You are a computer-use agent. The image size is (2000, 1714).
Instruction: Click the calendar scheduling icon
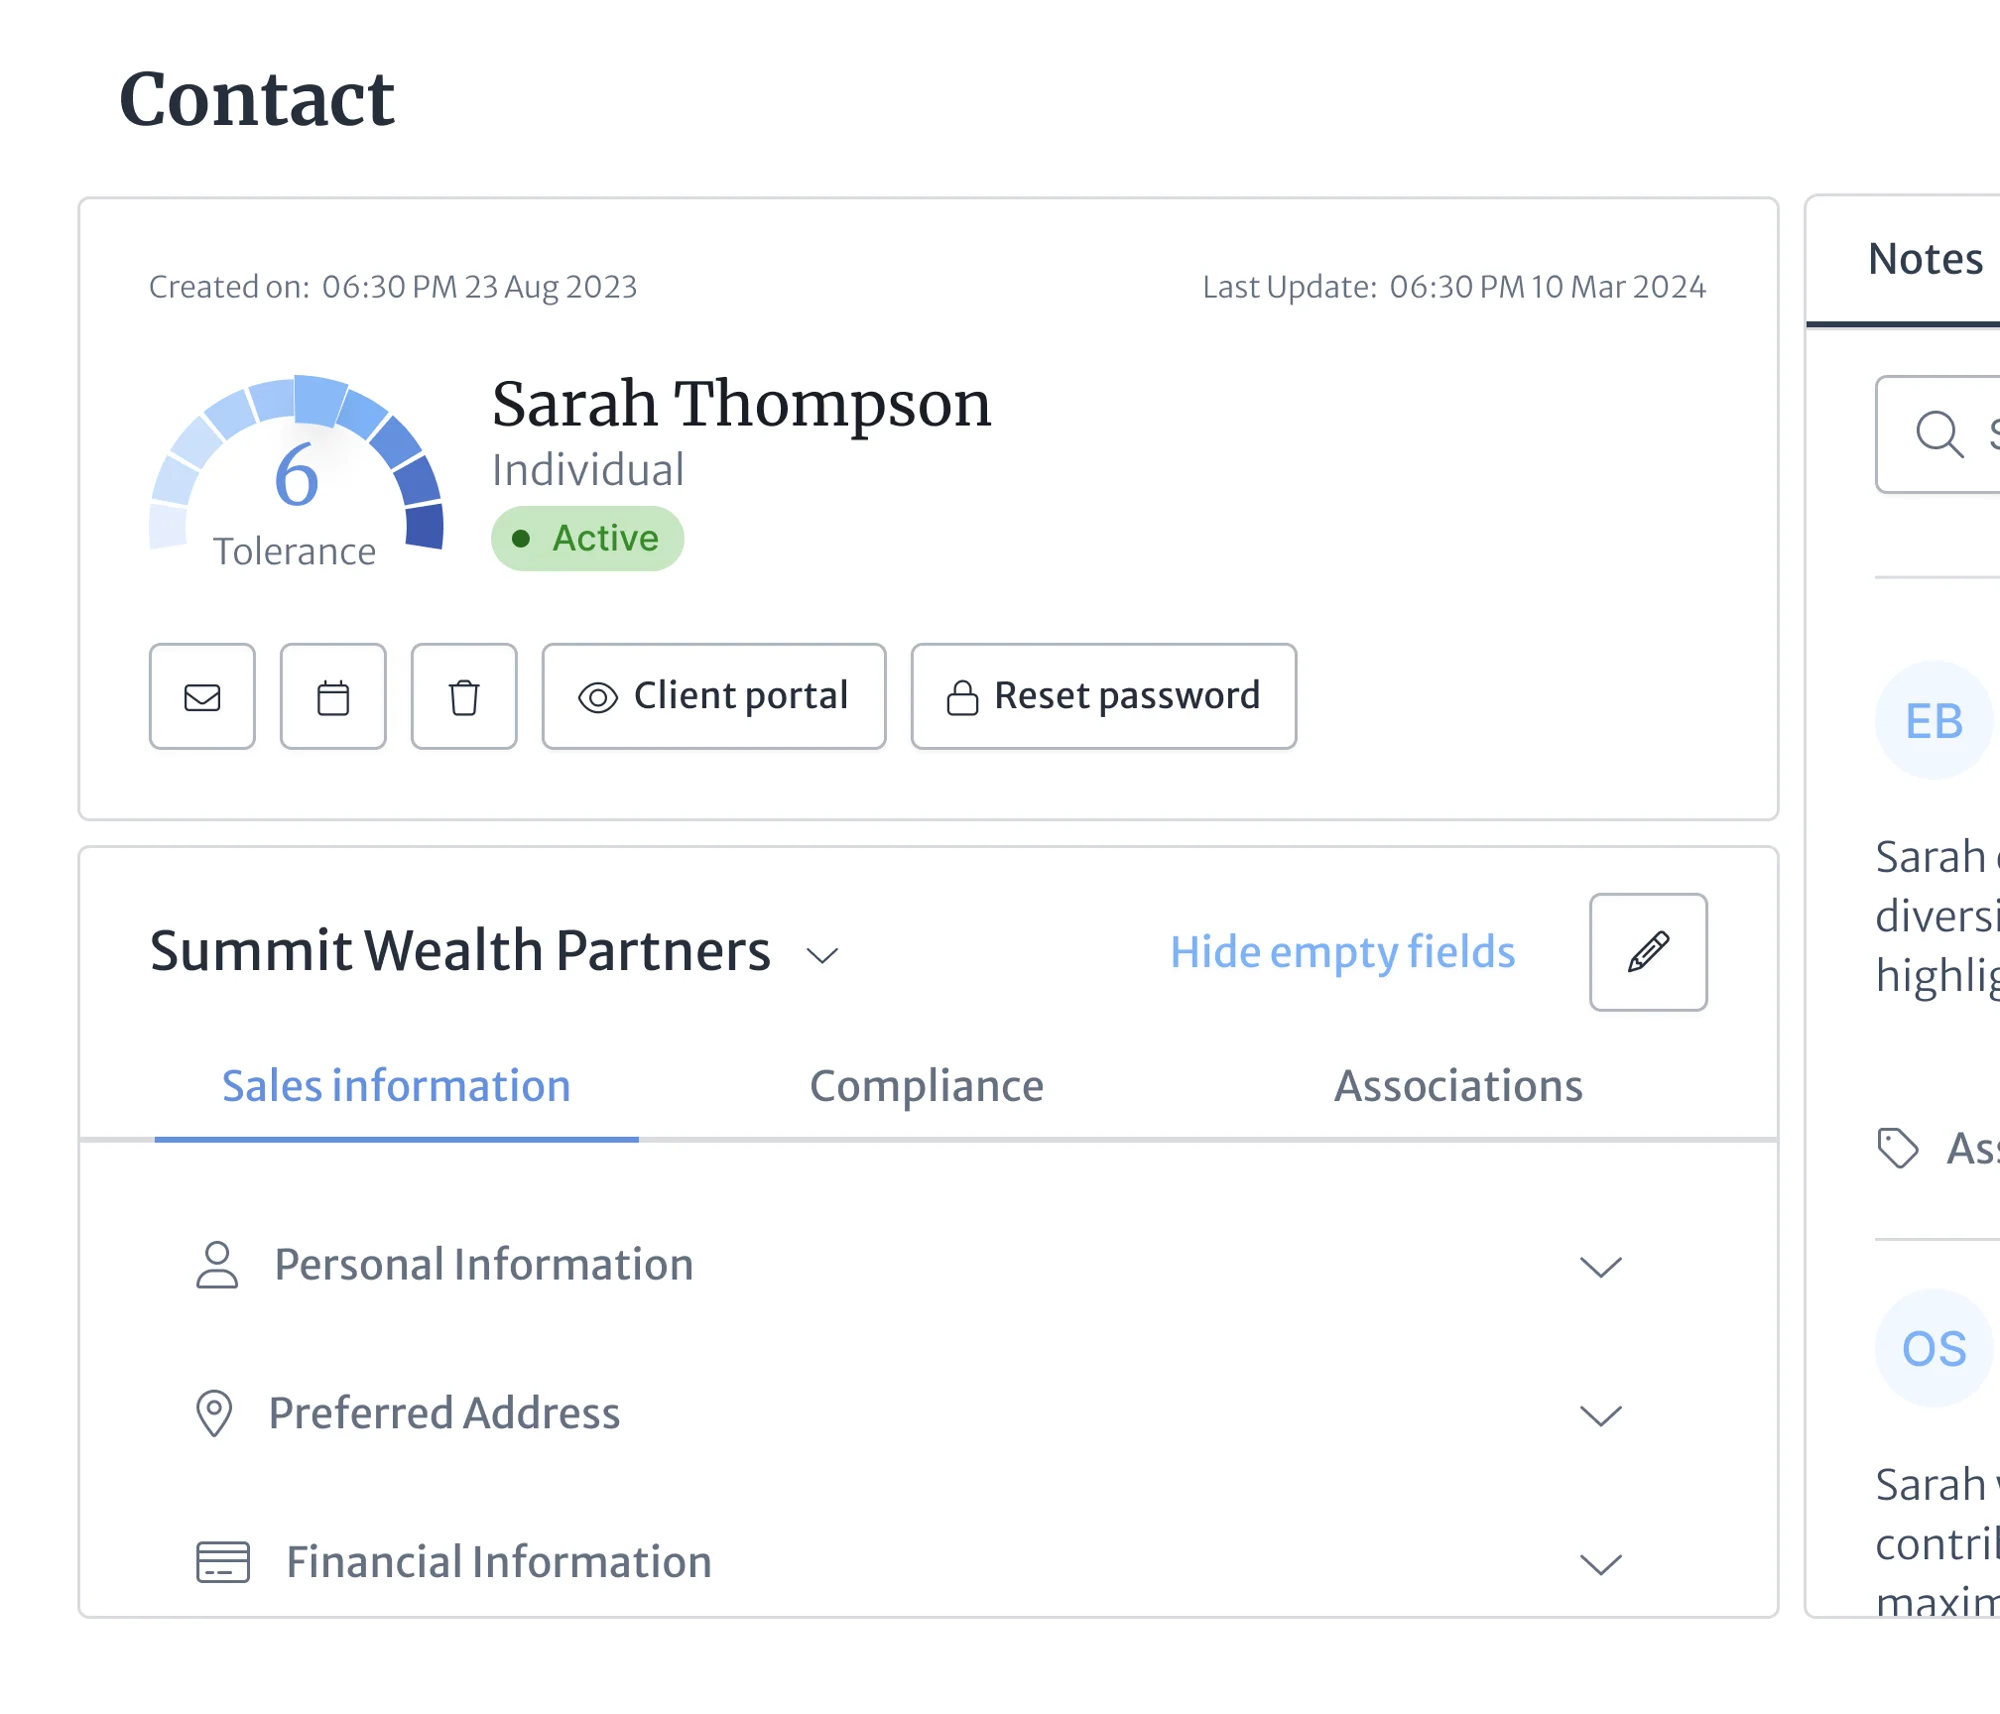point(333,697)
